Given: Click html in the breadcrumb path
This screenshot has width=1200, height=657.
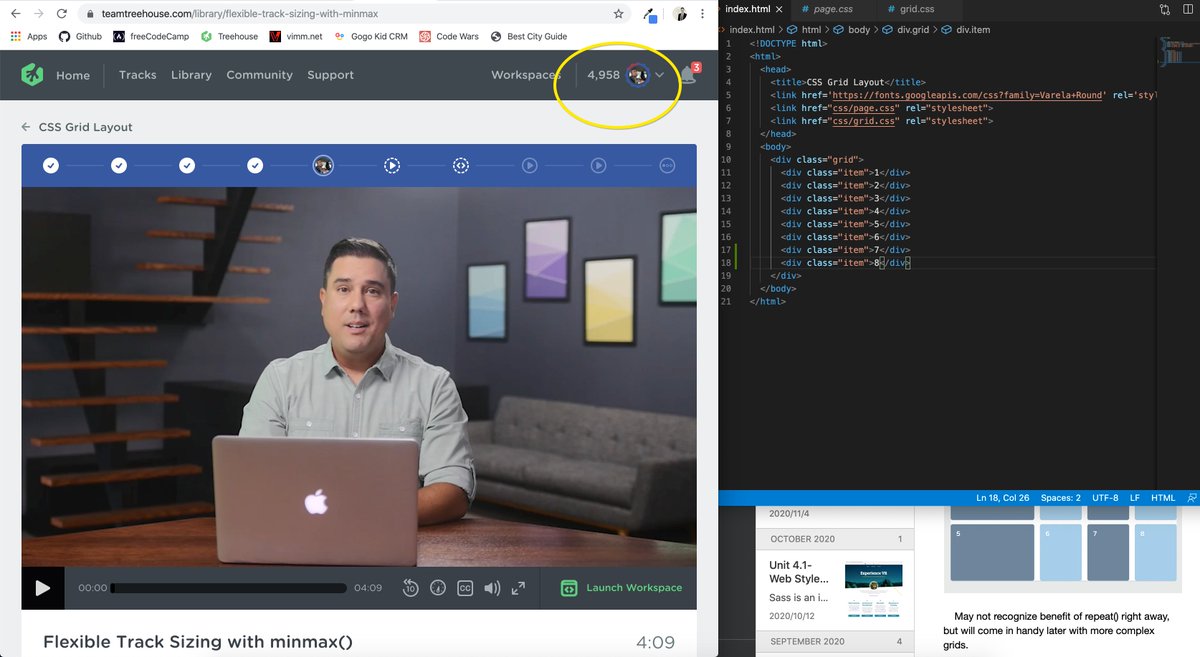Looking at the screenshot, I should 803,30.
